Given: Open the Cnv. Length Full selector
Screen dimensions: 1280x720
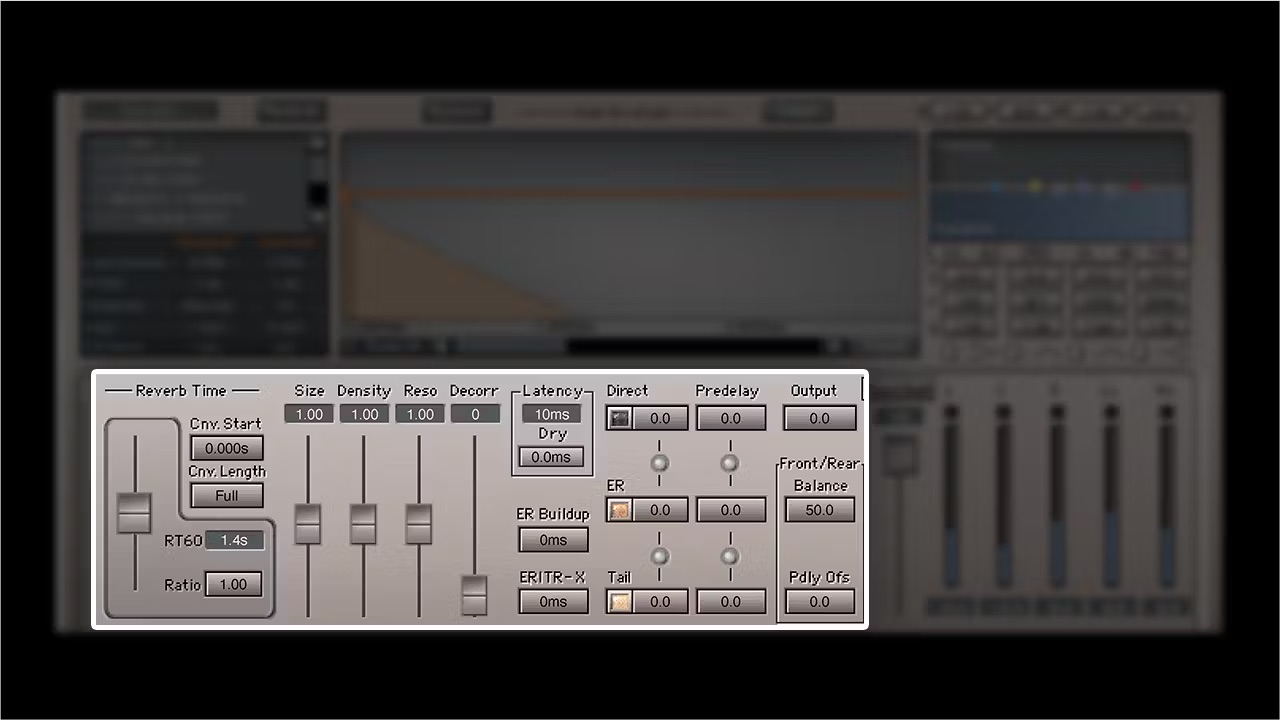Looking at the screenshot, I should [227, 496].
